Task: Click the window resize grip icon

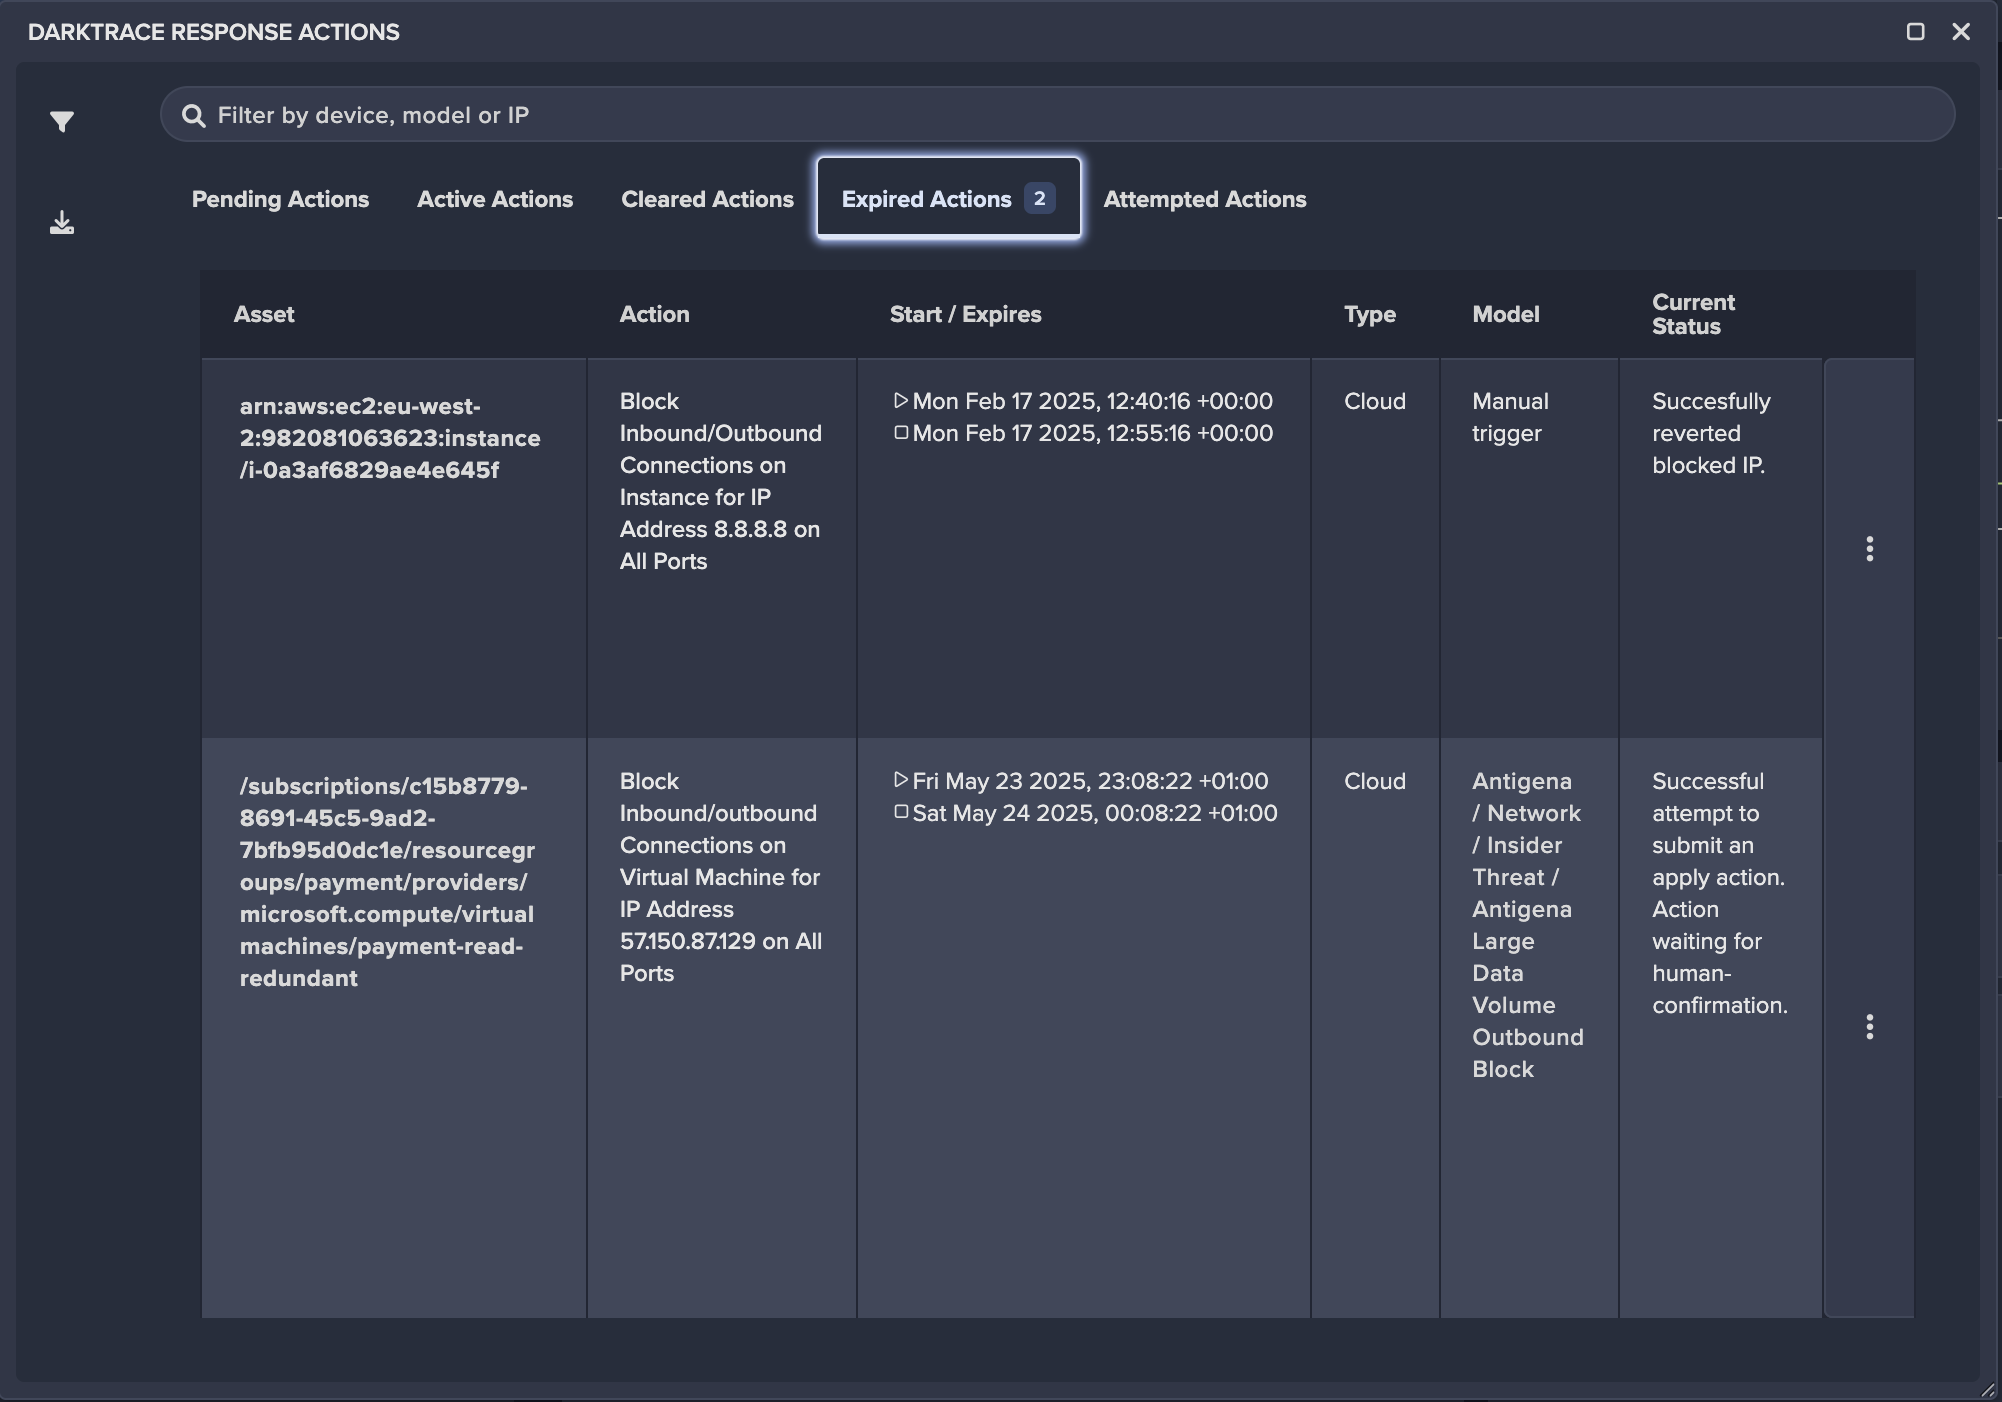Action: click(x=1987, y=1390)
